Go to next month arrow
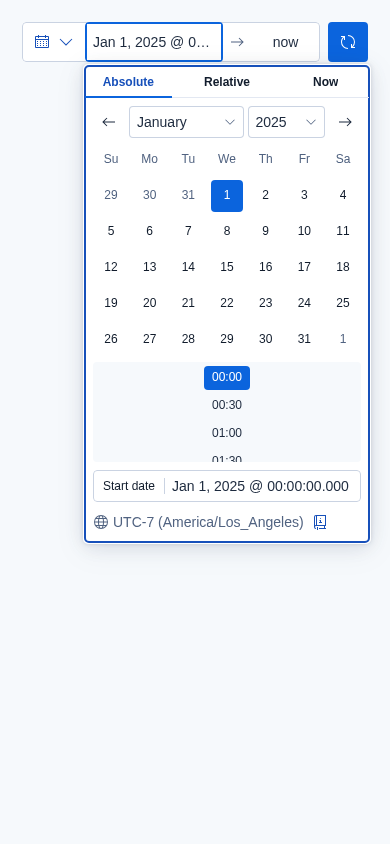390x844 pixels. (x=345, y=122)
